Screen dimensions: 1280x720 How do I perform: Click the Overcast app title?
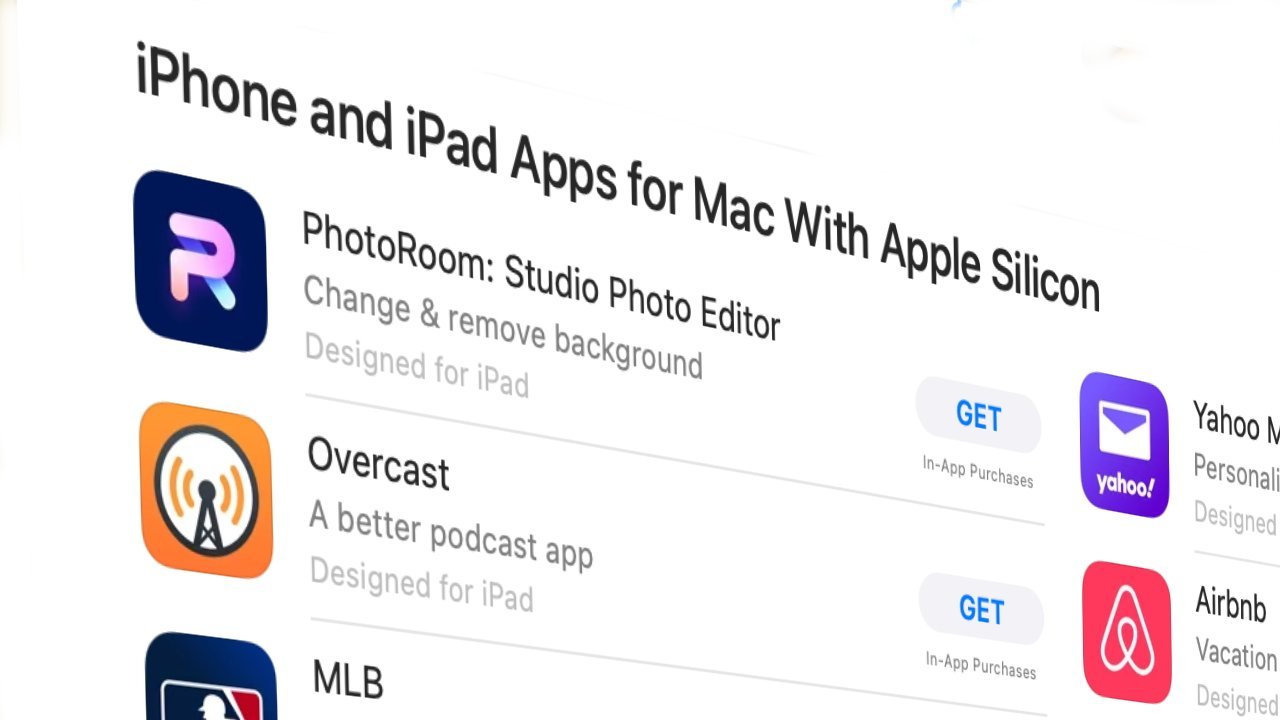pyautogui.click(x=378, y=462)
